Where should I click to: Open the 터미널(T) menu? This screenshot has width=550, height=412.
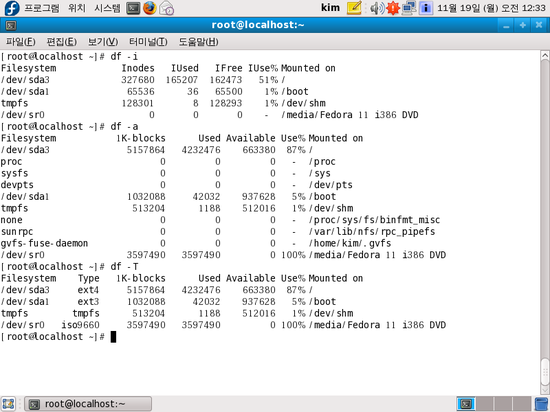[x=148, y=42]
